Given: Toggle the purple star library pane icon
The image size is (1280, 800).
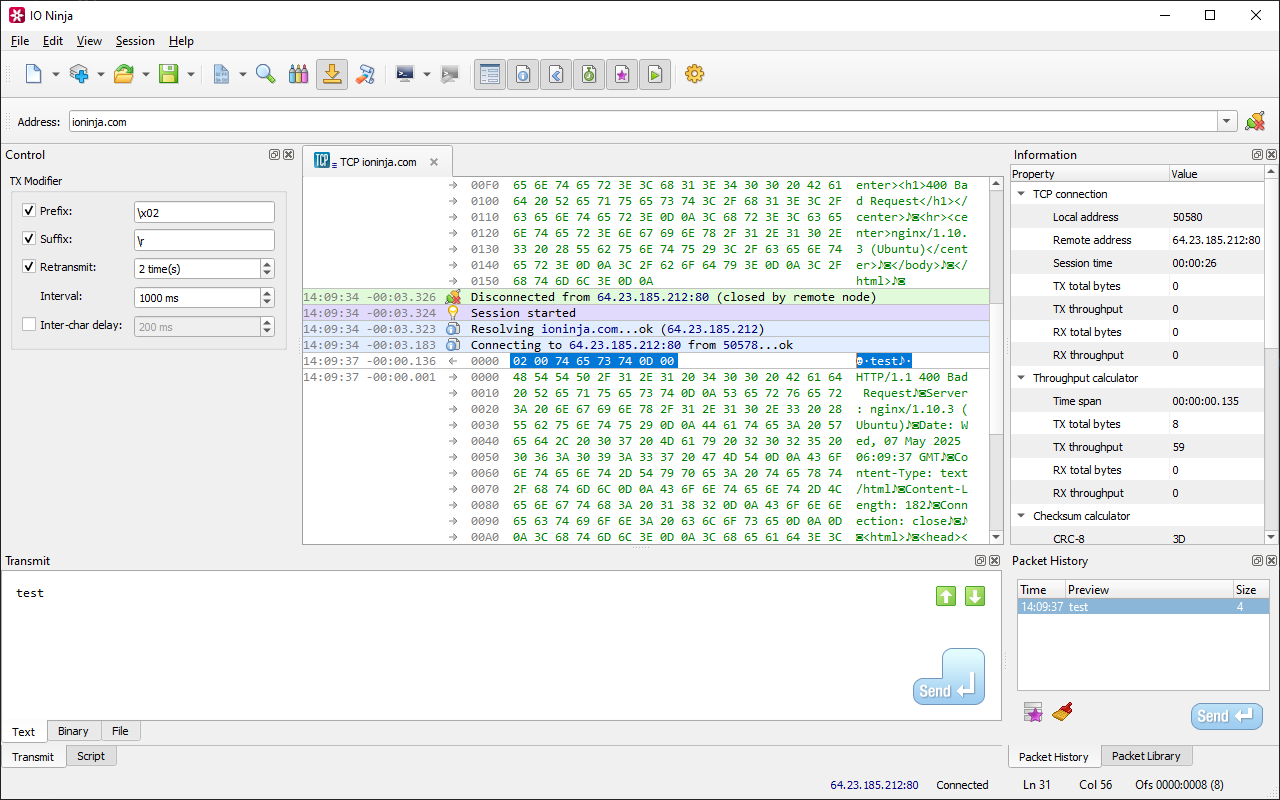Looking at the screenshot, I should [x=622, y=74].
